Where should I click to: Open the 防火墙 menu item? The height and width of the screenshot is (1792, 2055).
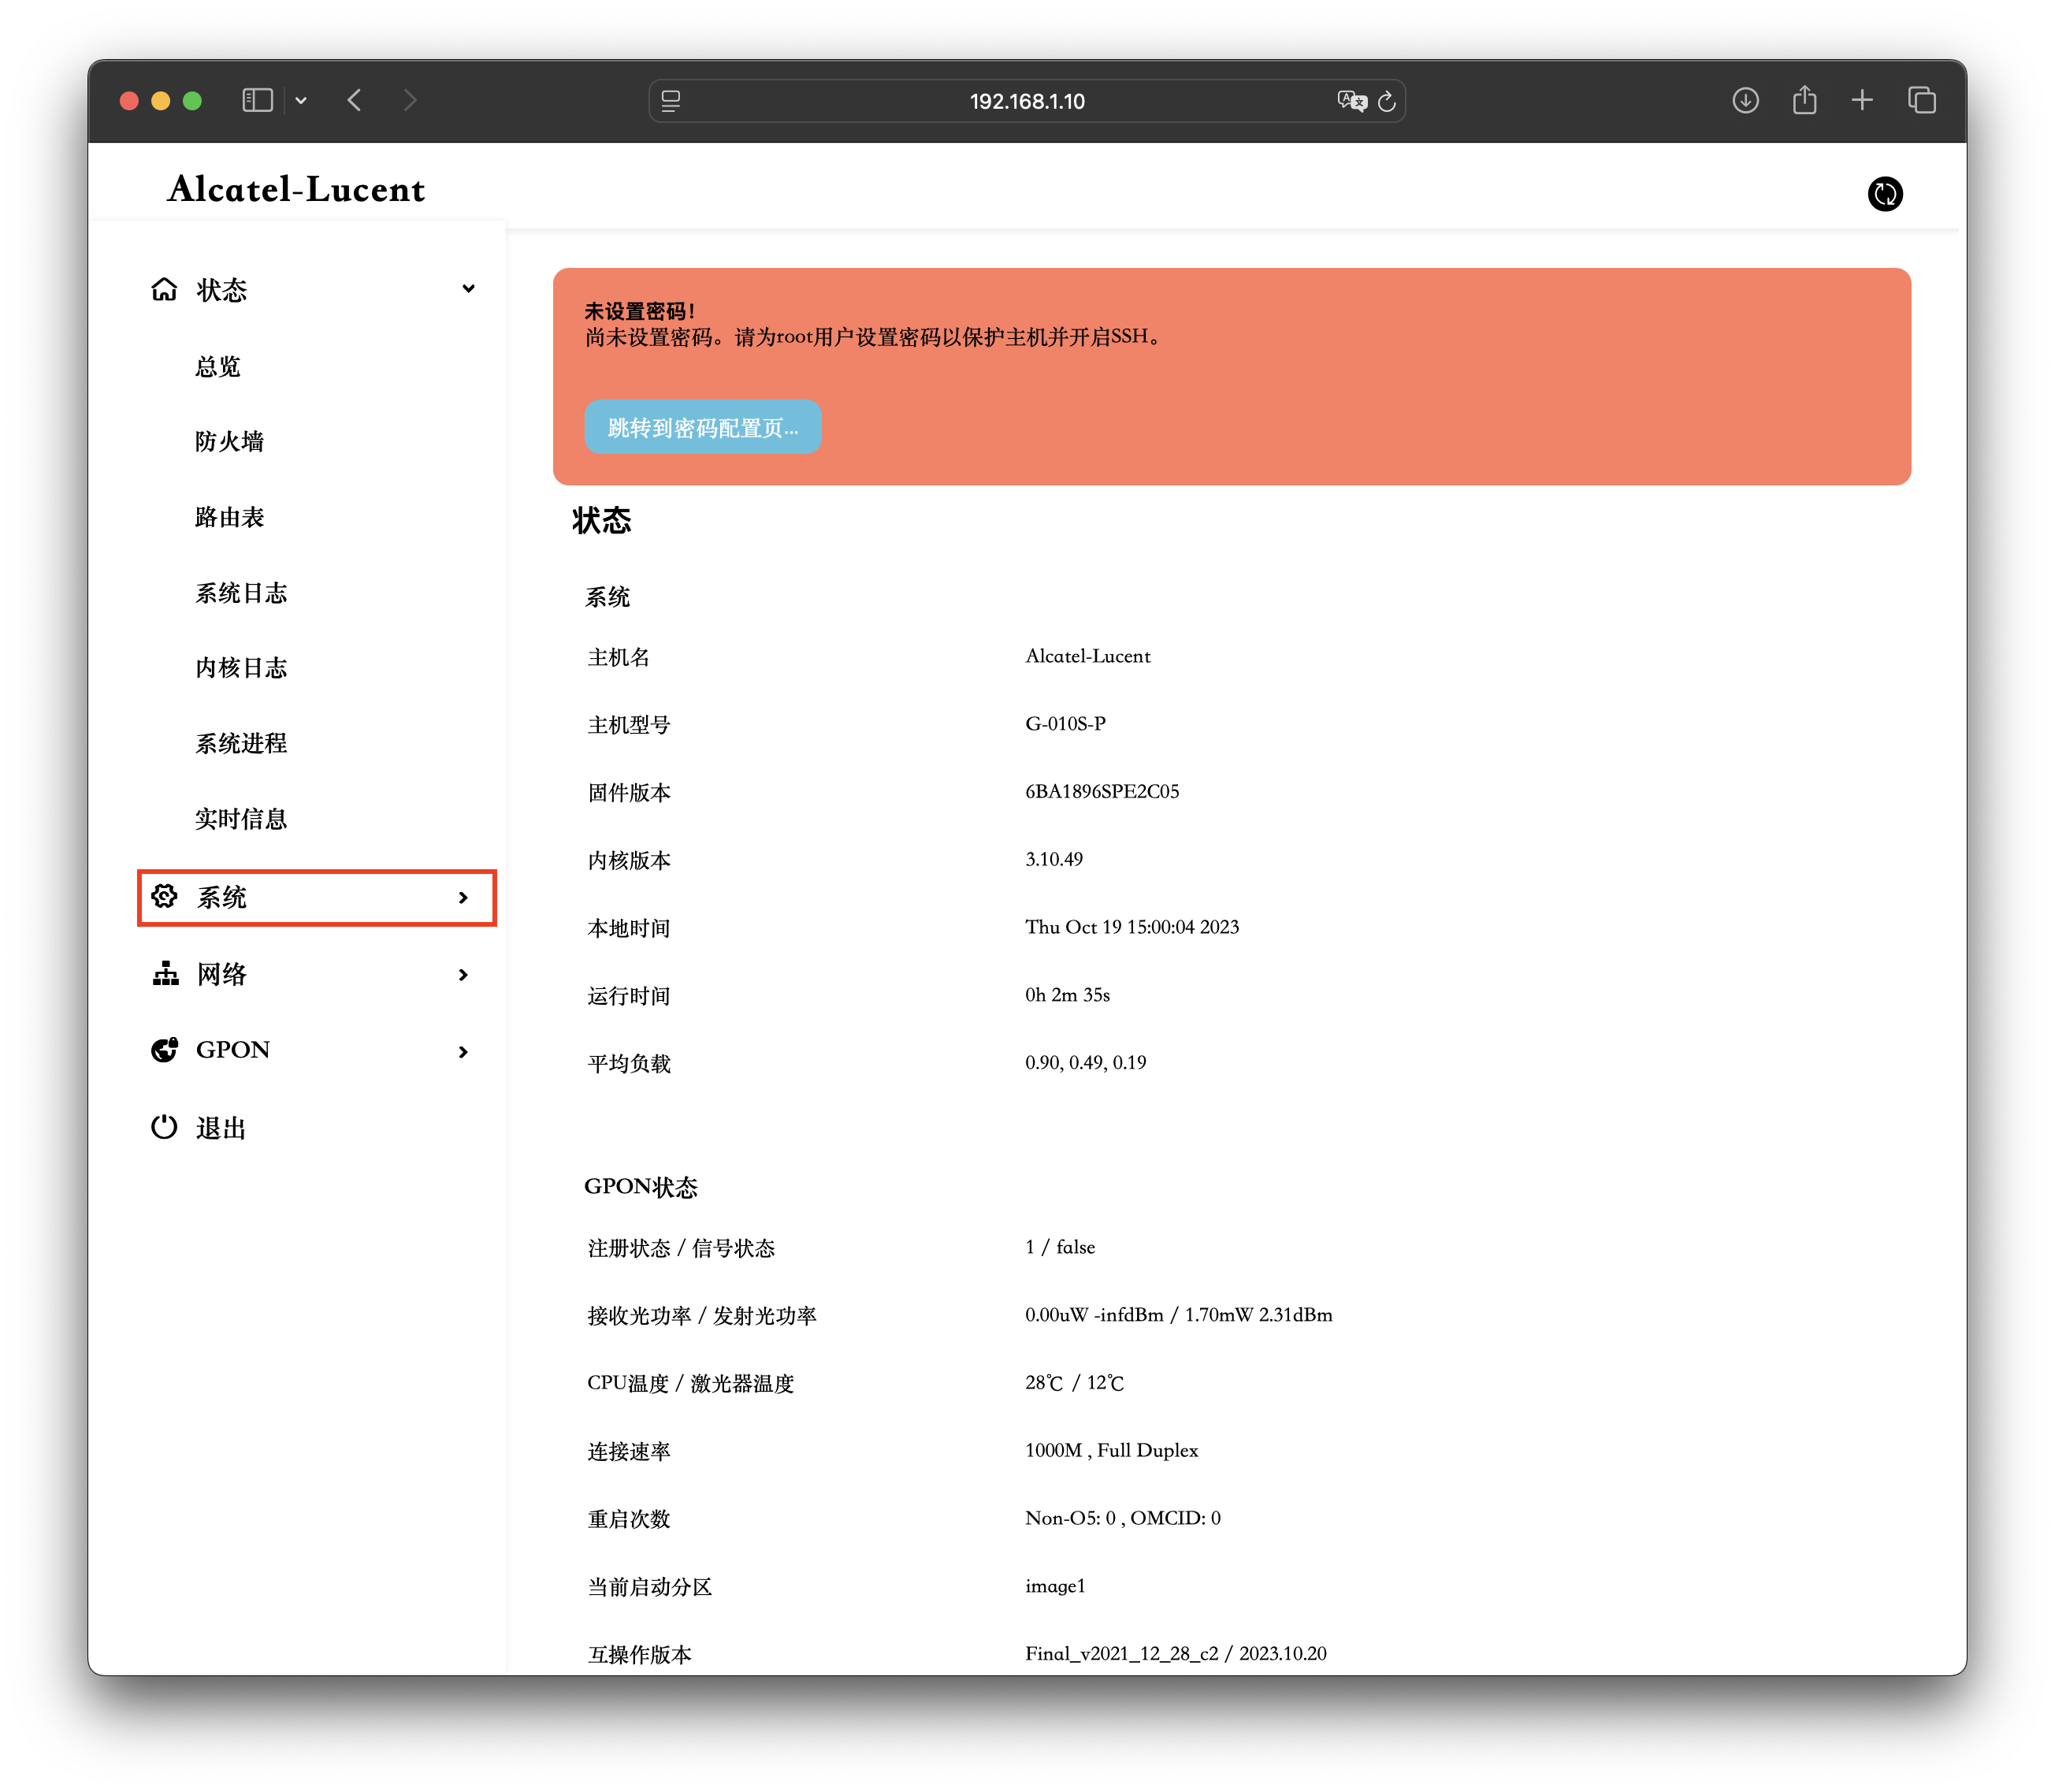[x=230, y=442]
